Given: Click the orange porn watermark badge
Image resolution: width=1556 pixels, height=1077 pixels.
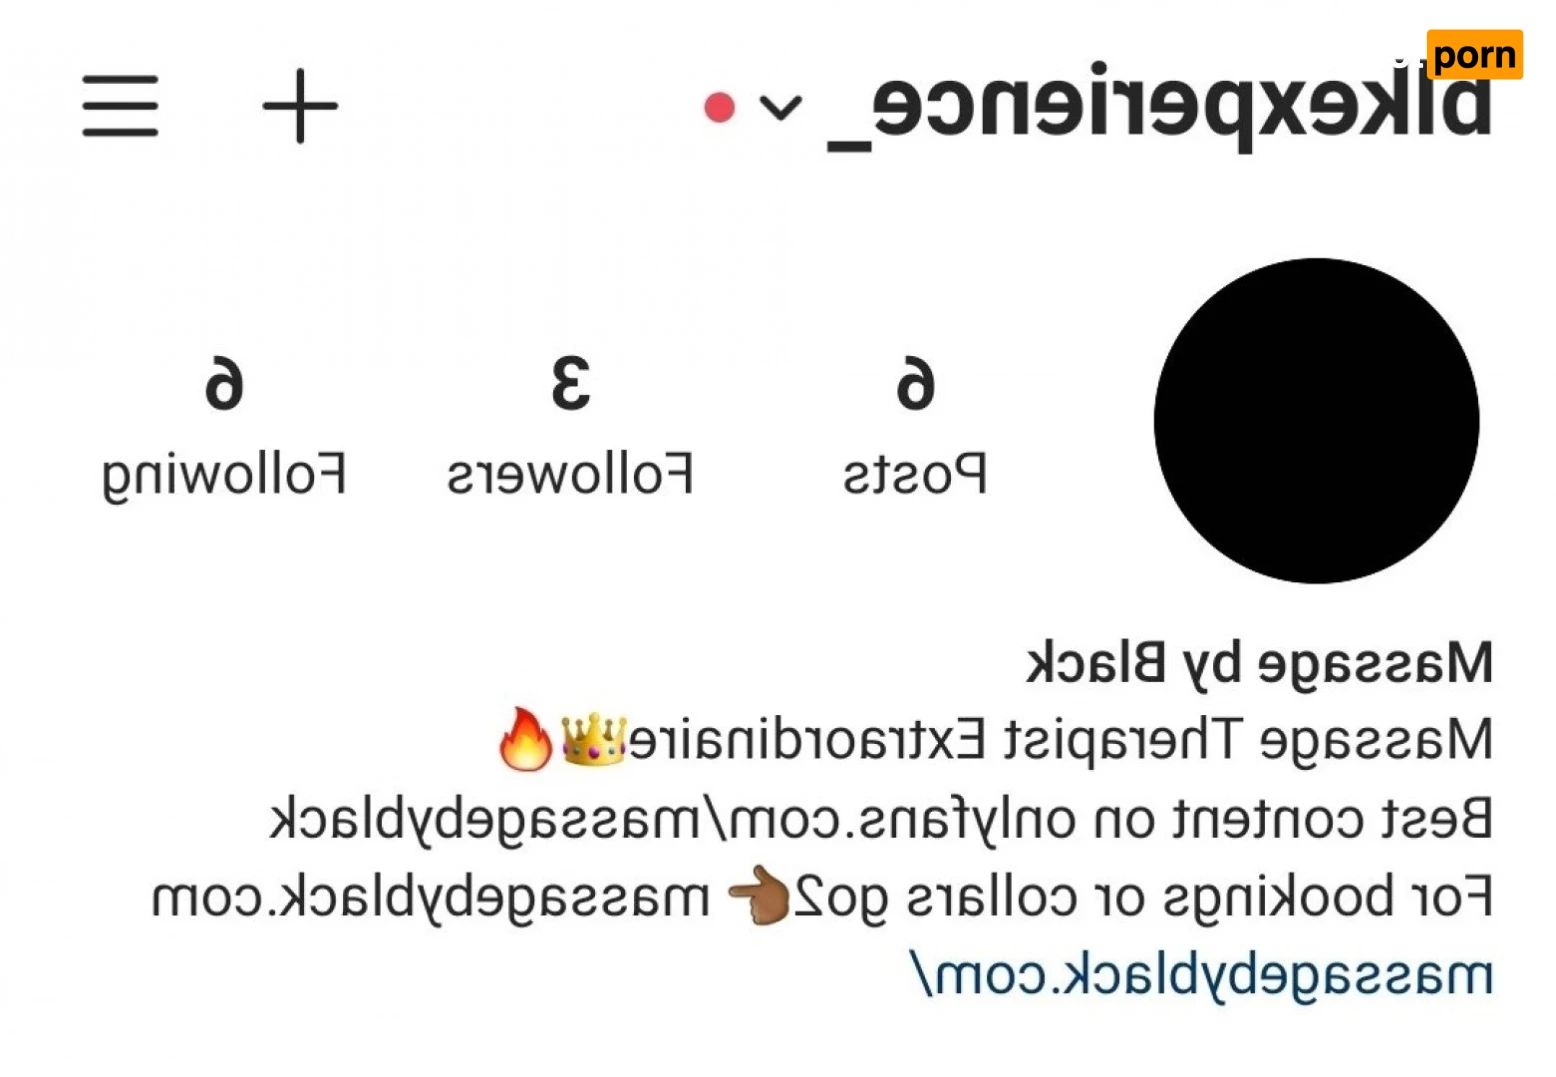Looking at the screenshot, I should coord(1474,54).
